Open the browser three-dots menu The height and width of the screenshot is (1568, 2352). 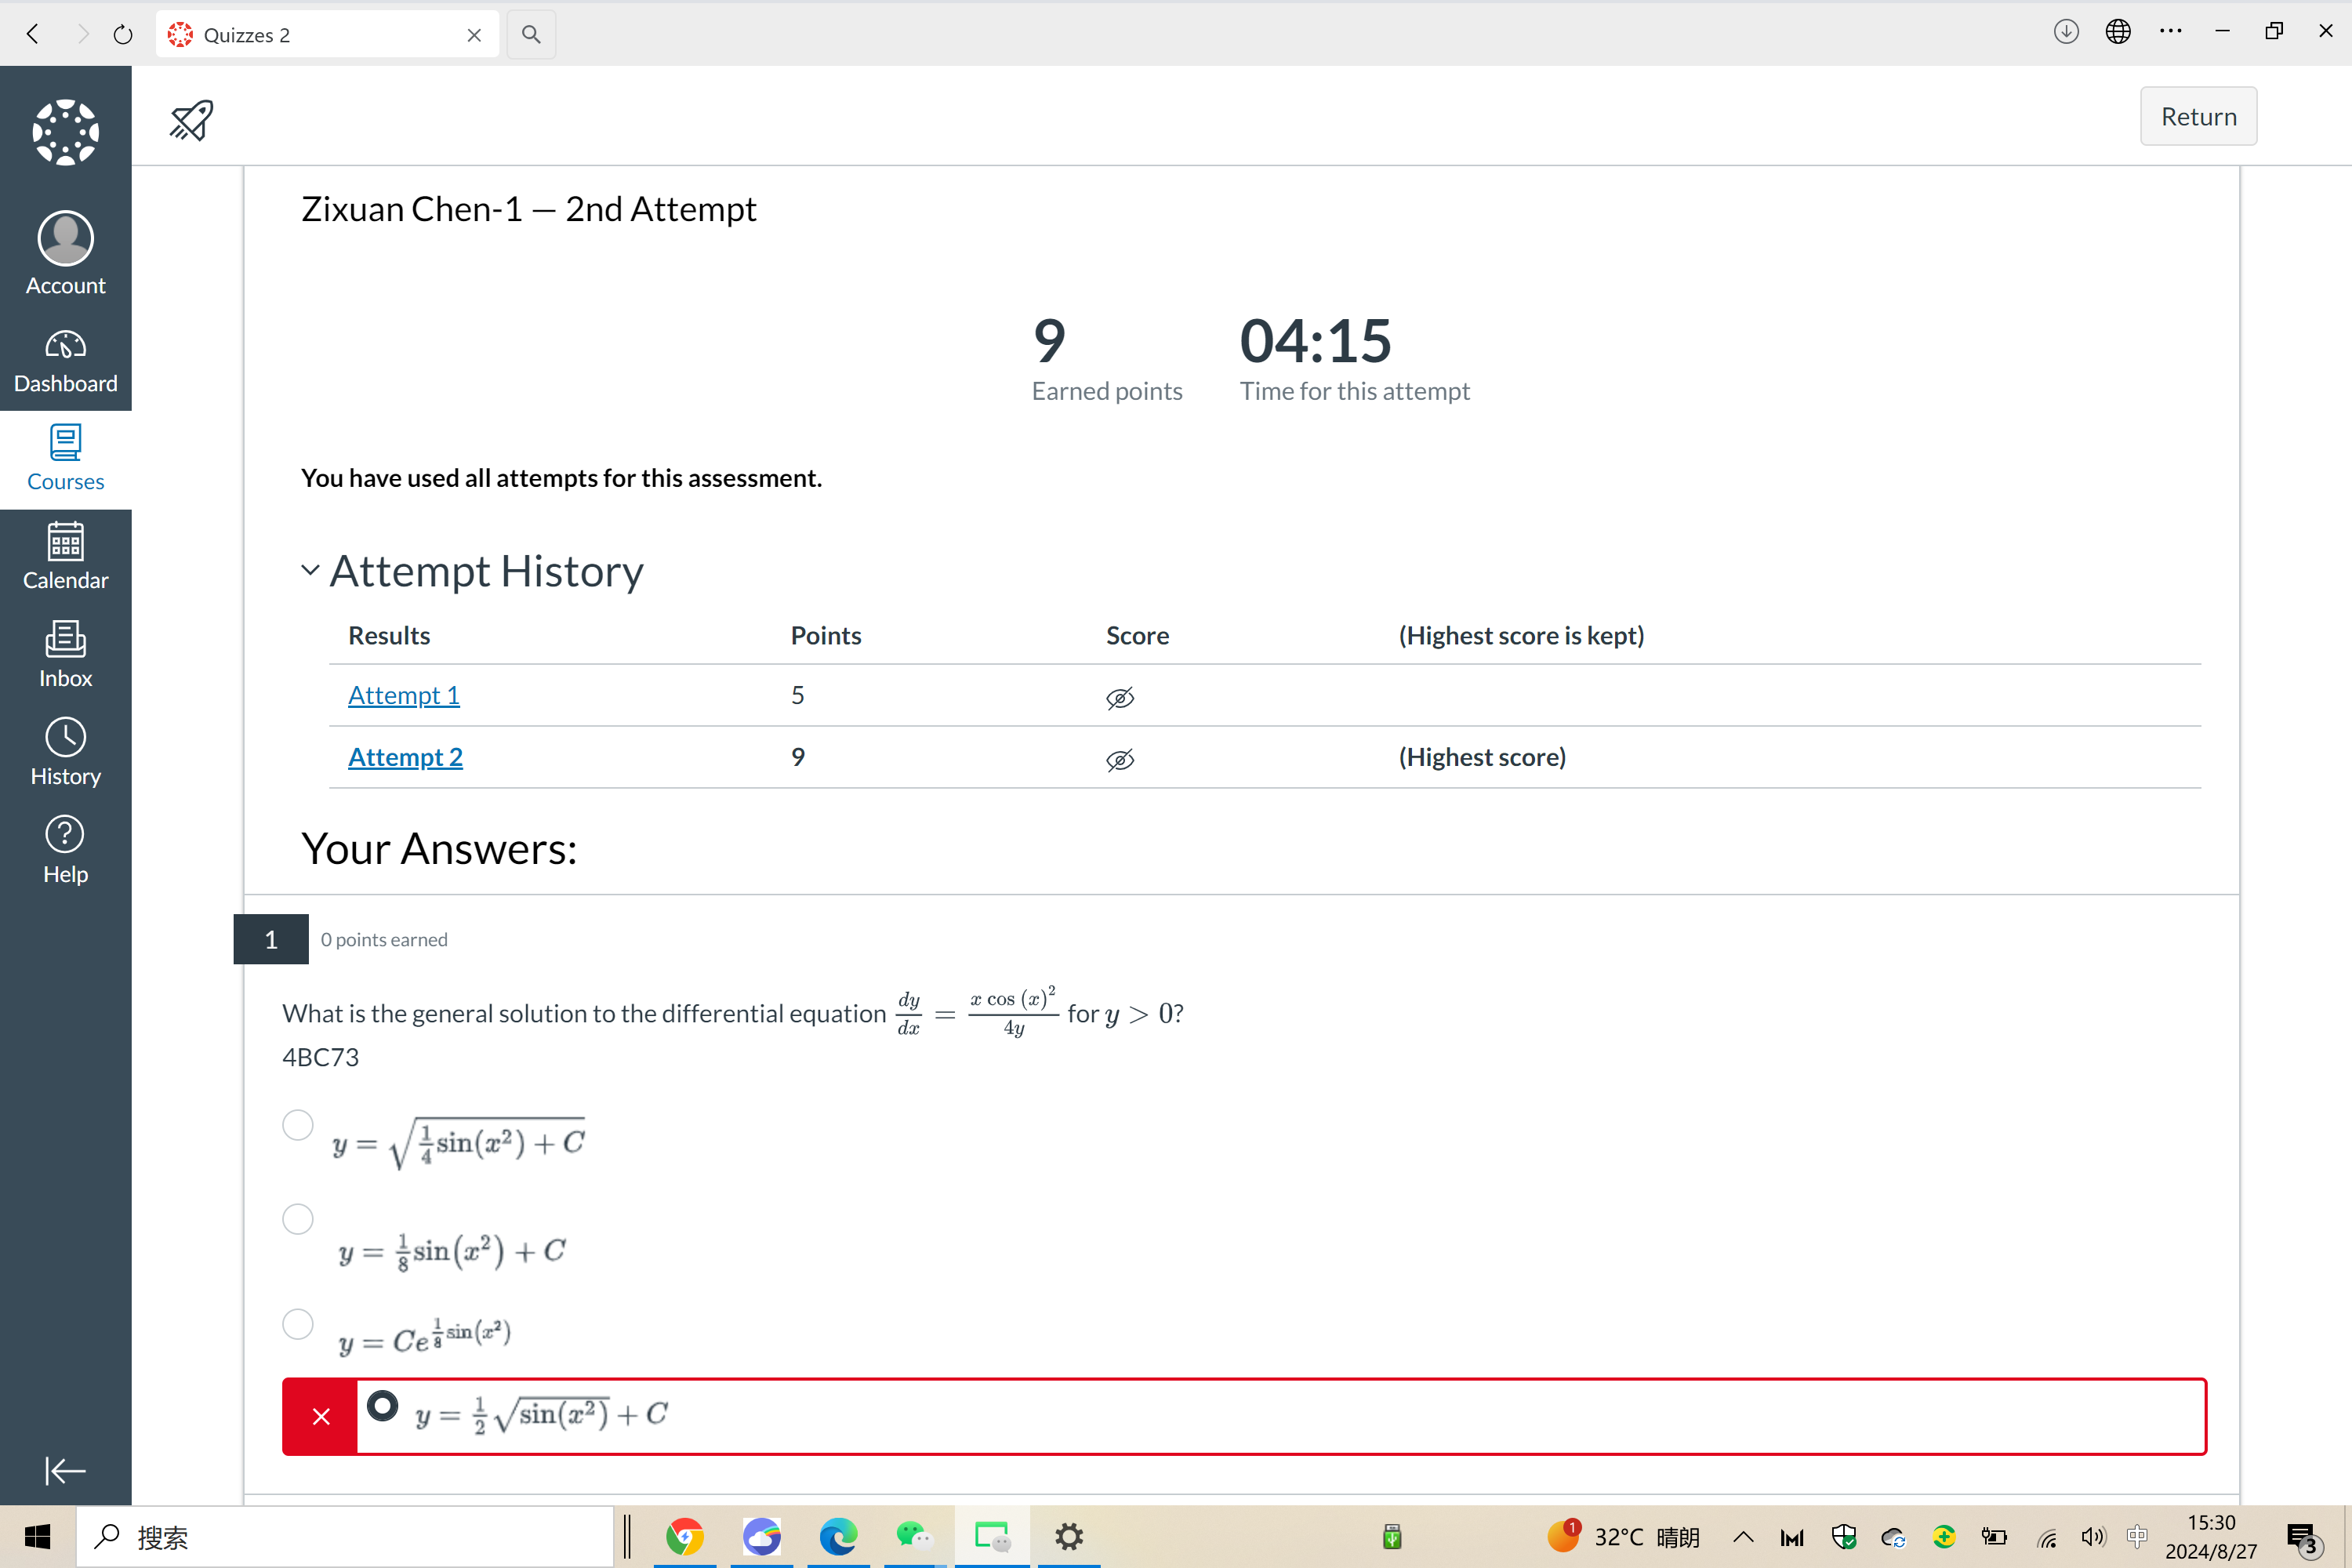tap(2170, 31)
